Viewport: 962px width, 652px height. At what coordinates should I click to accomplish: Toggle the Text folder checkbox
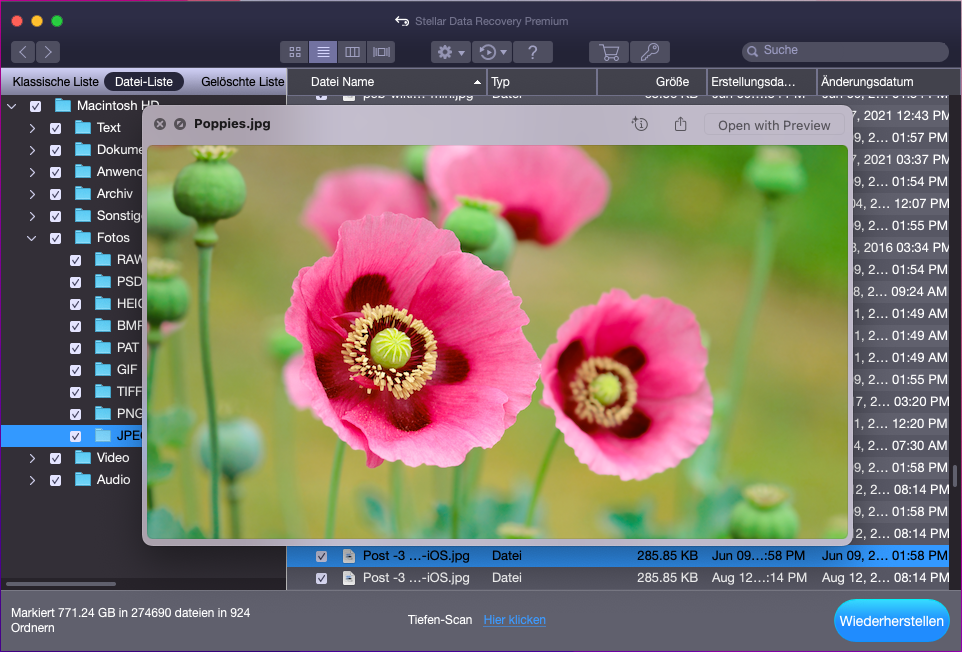click(55, 128)
